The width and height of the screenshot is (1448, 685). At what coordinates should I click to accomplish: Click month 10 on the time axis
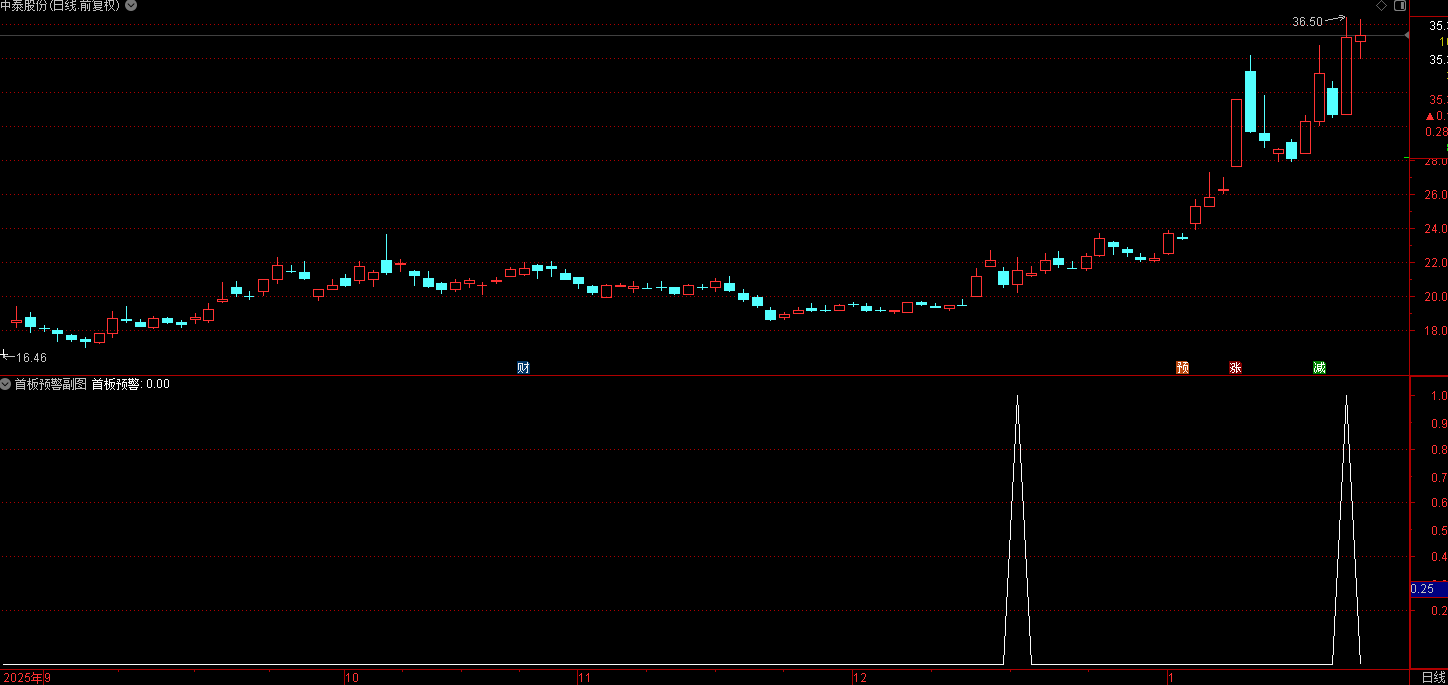coord(352,678)
